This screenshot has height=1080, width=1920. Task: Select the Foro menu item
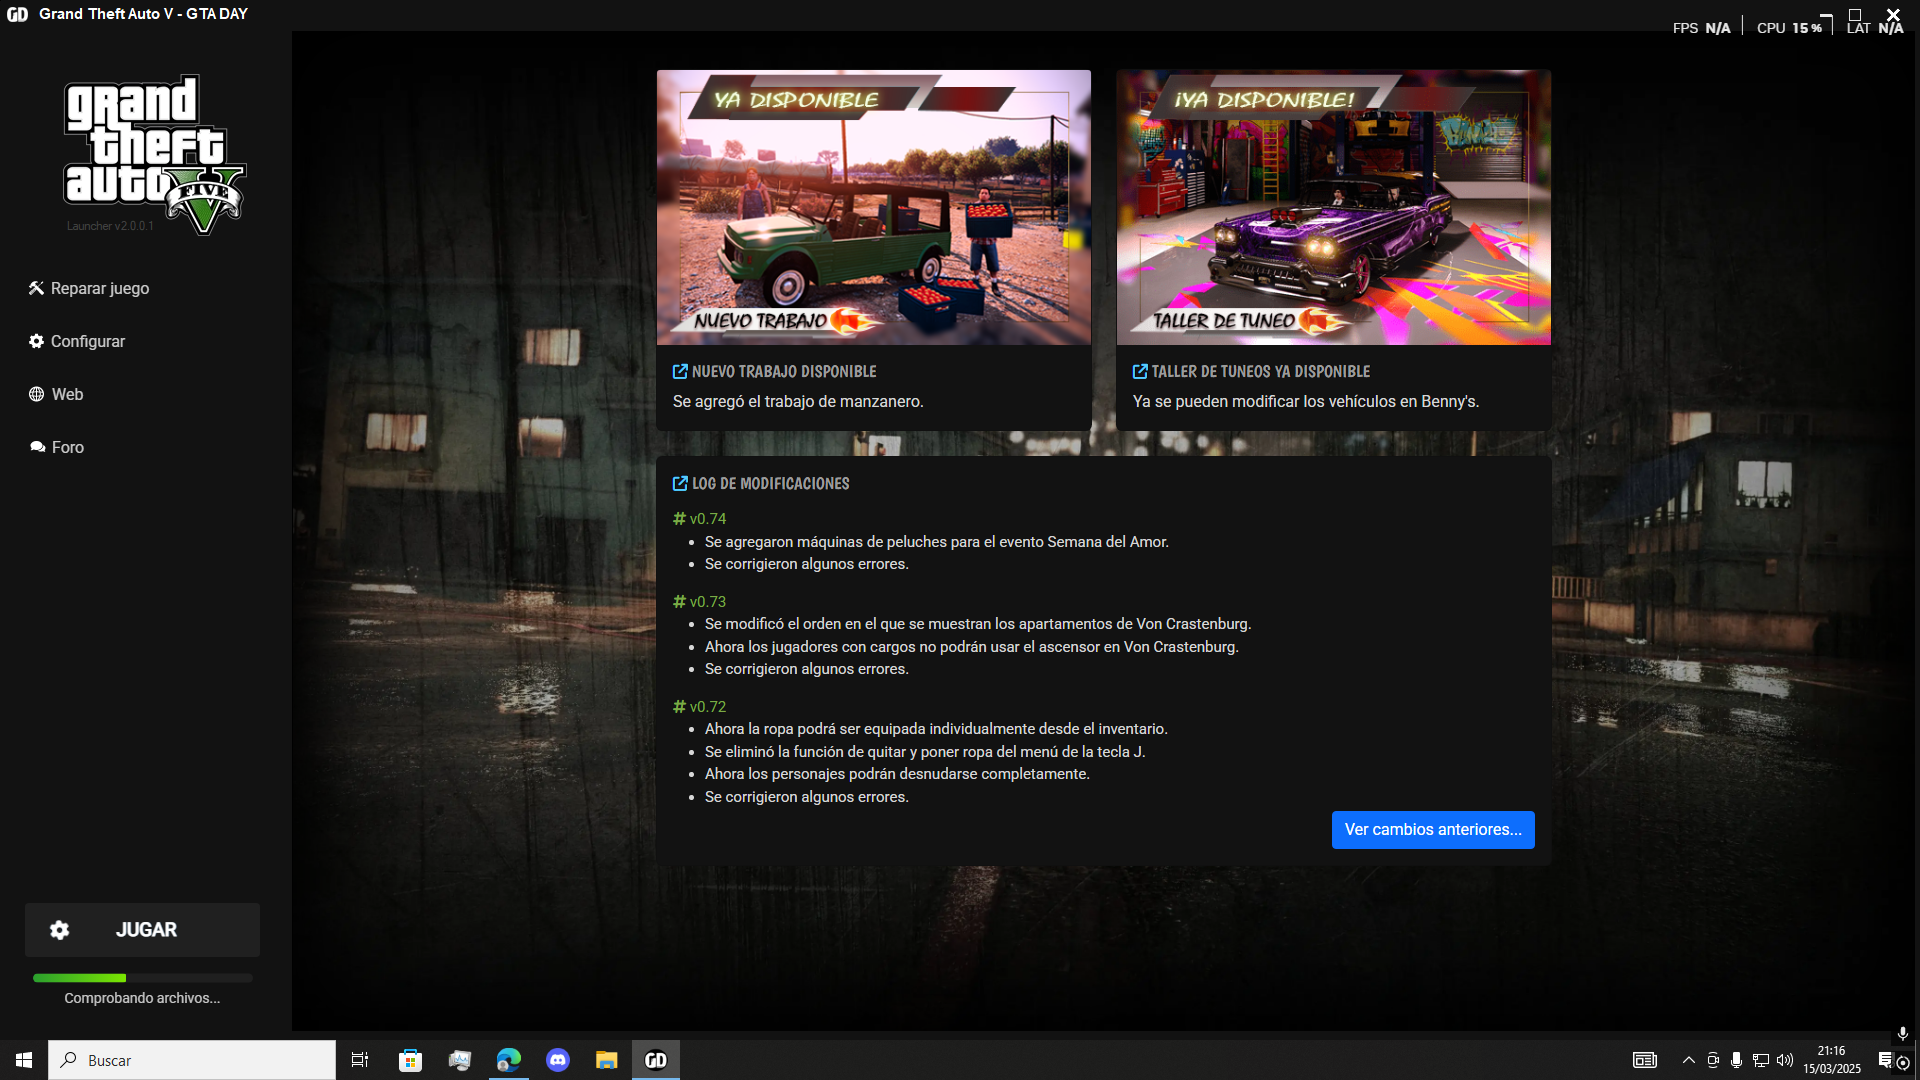pos(67,447)
